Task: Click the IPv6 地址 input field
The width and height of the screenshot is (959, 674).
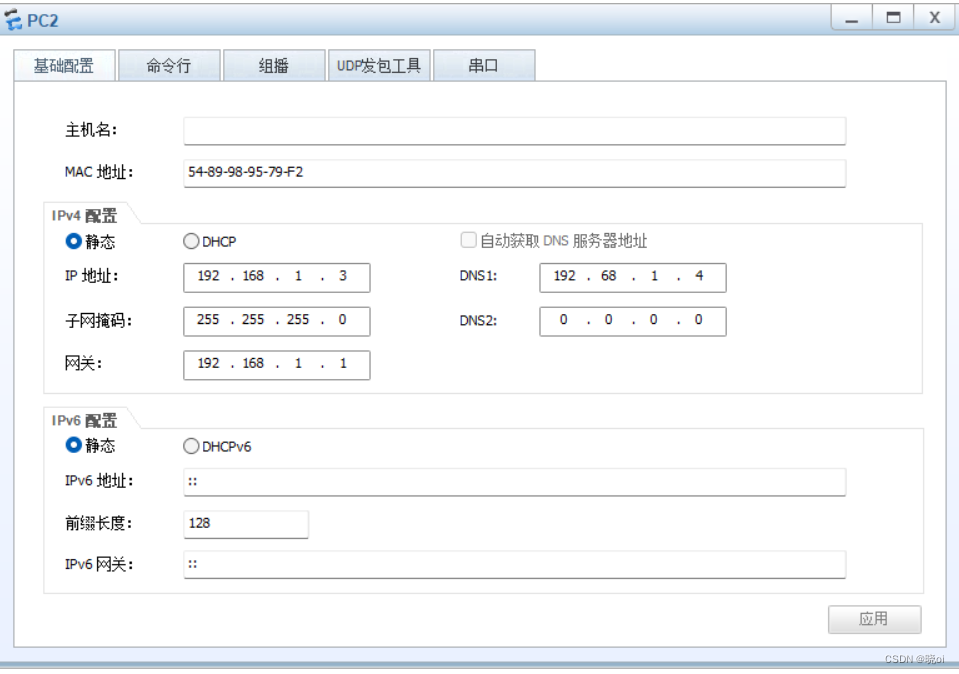Action: coord(514,482)
